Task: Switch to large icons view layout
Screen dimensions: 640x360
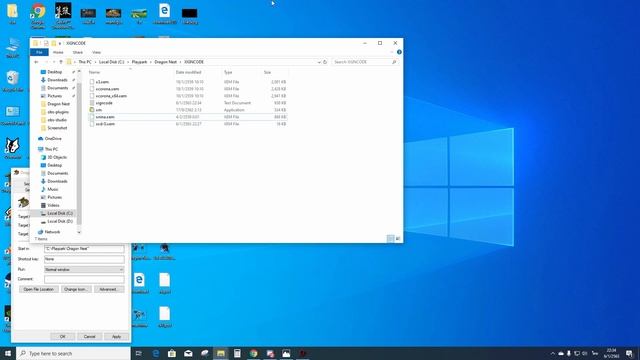Action: pyautogui.click(x=398, y=238)
